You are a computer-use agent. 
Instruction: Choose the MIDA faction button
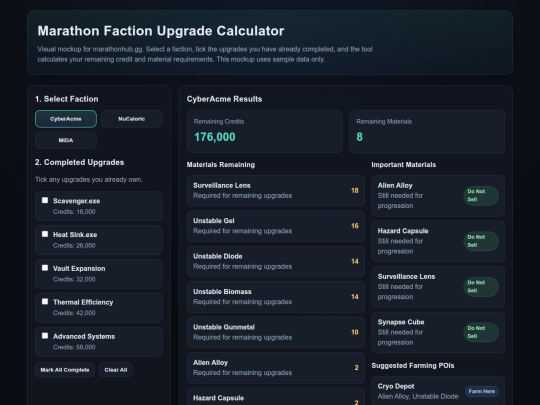66,140
